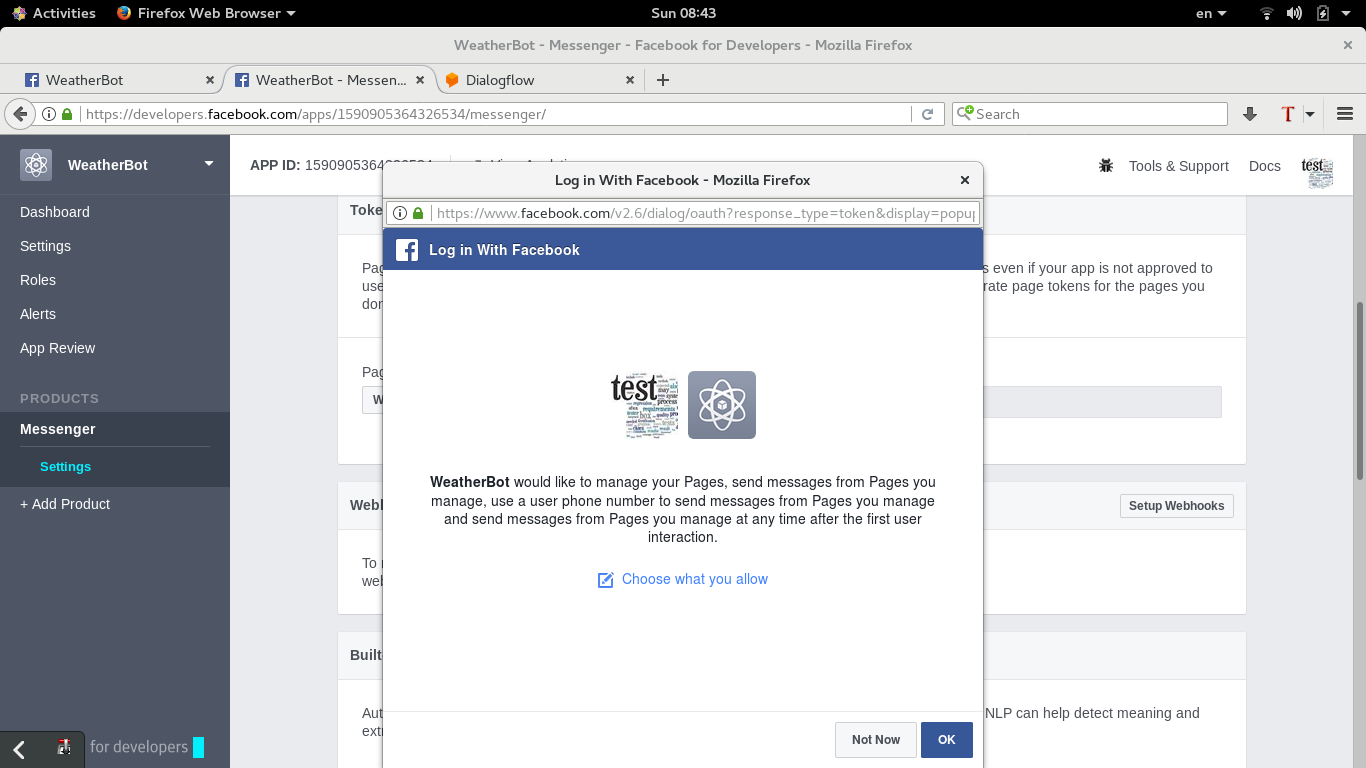Click the WeatherBot atom icon in sidebar
Screen dimensions: 1366x768
[x=36, y=165]
